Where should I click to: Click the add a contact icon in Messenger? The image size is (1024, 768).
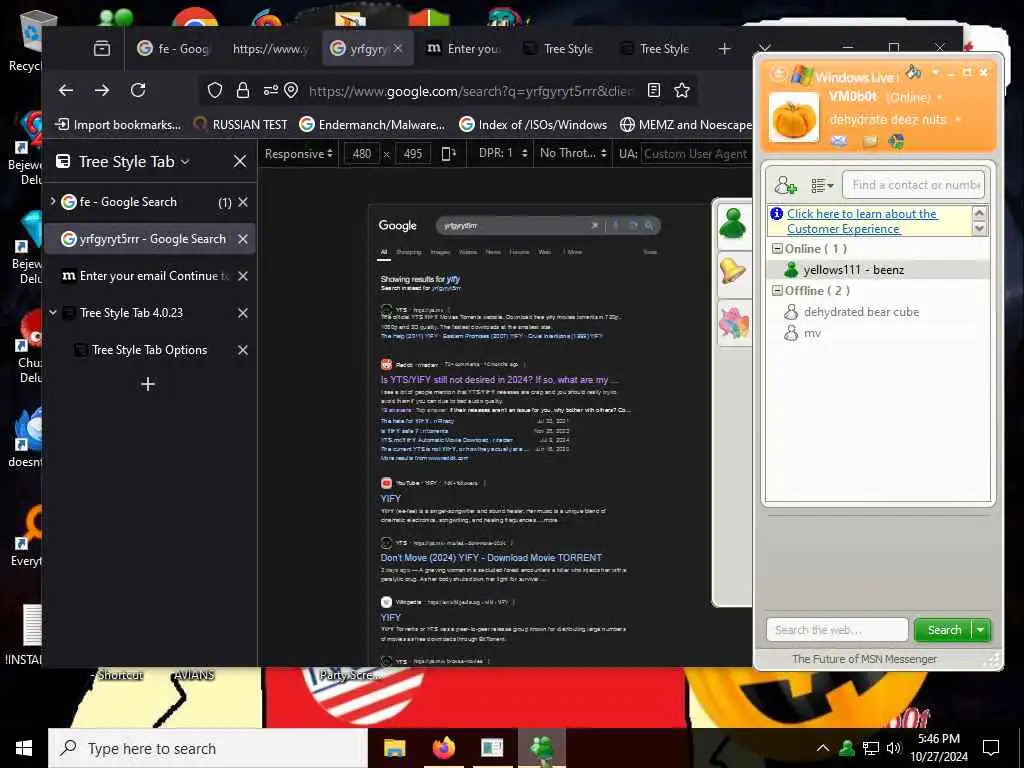[x=785, y=185]
